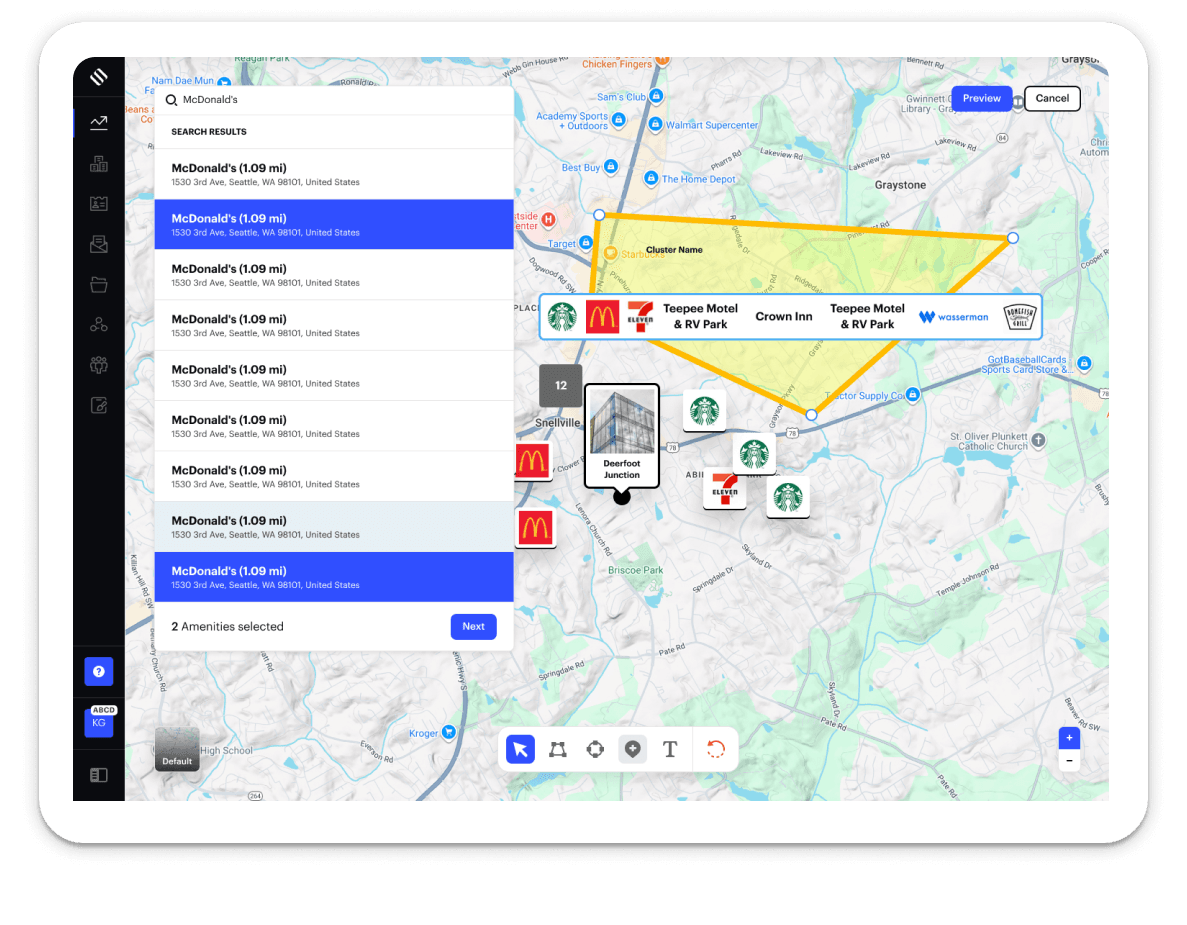
Task: Click the Graystone map label
Action: click(900, 185)
